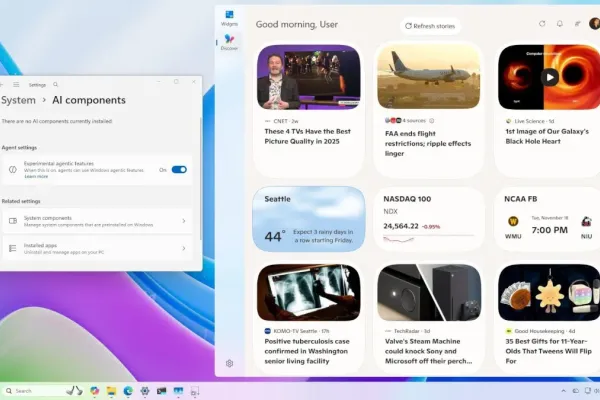Show hidden system tray icons chevron
The width and height of the screenshot is (600, 400).
point(563,391)
